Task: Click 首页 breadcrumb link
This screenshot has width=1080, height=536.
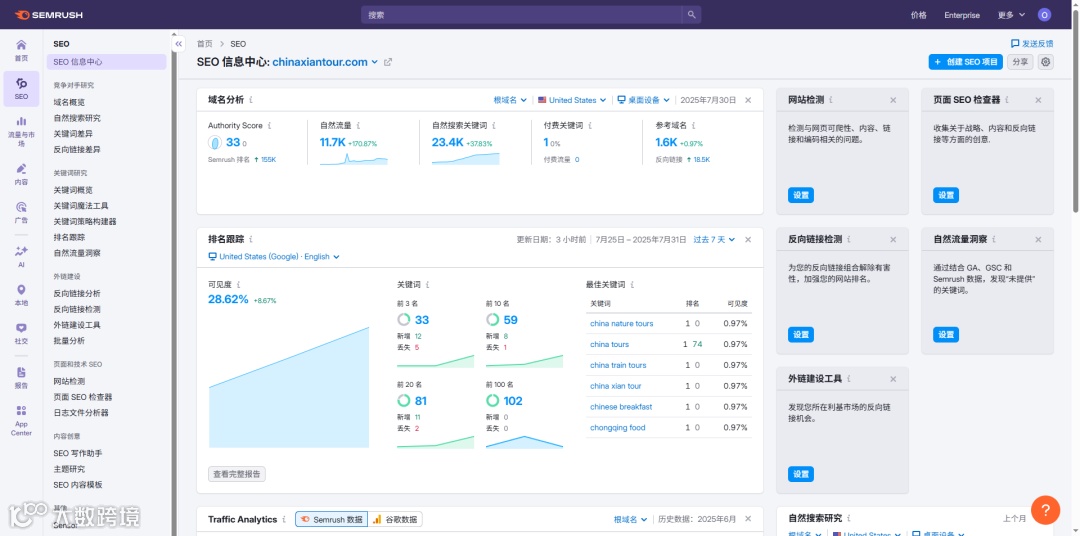Action: pyautogui.click(x=205, y=44)
